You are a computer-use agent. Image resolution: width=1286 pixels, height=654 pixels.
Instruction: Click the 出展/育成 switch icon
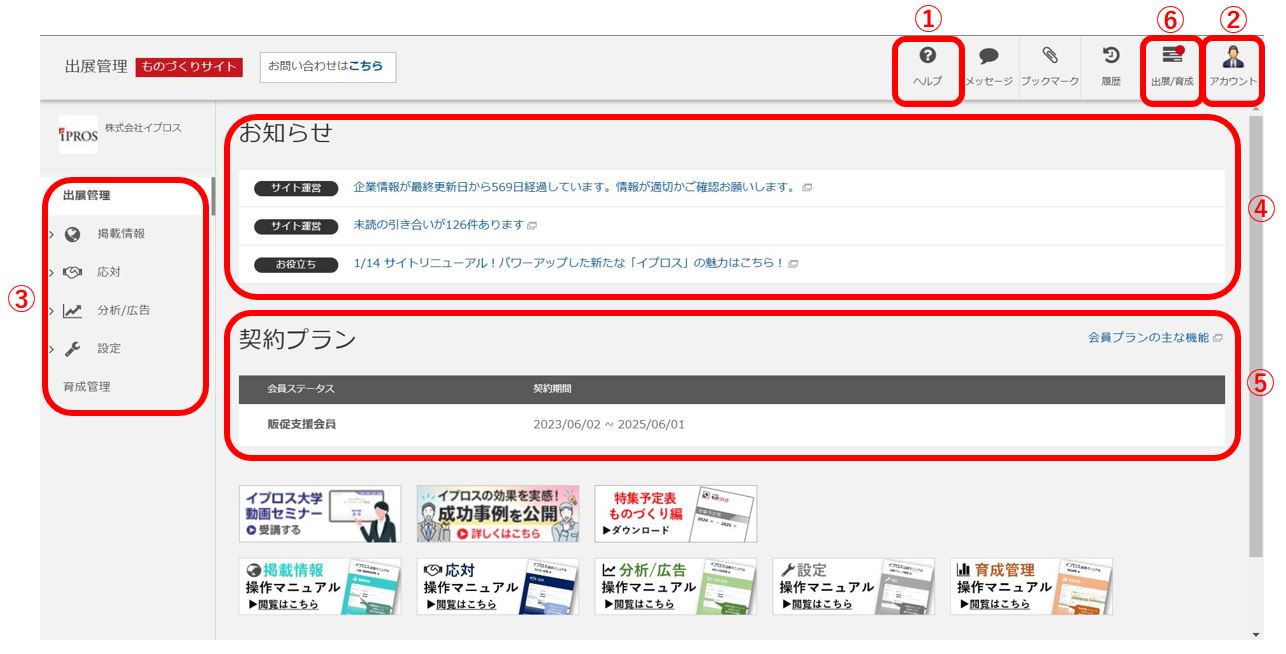(x=1172, y=56)
